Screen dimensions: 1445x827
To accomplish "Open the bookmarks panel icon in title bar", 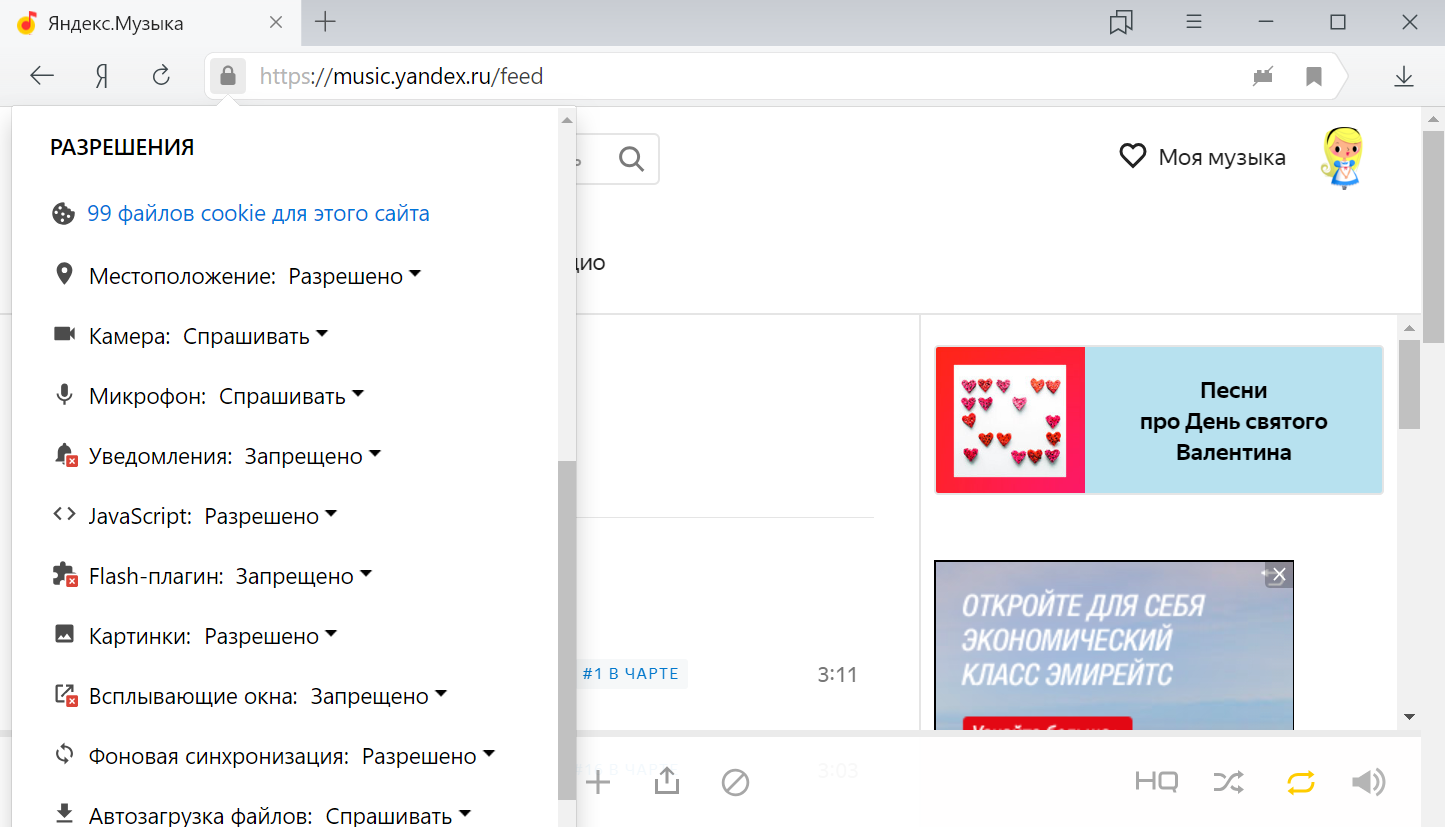I will 1121,22.
